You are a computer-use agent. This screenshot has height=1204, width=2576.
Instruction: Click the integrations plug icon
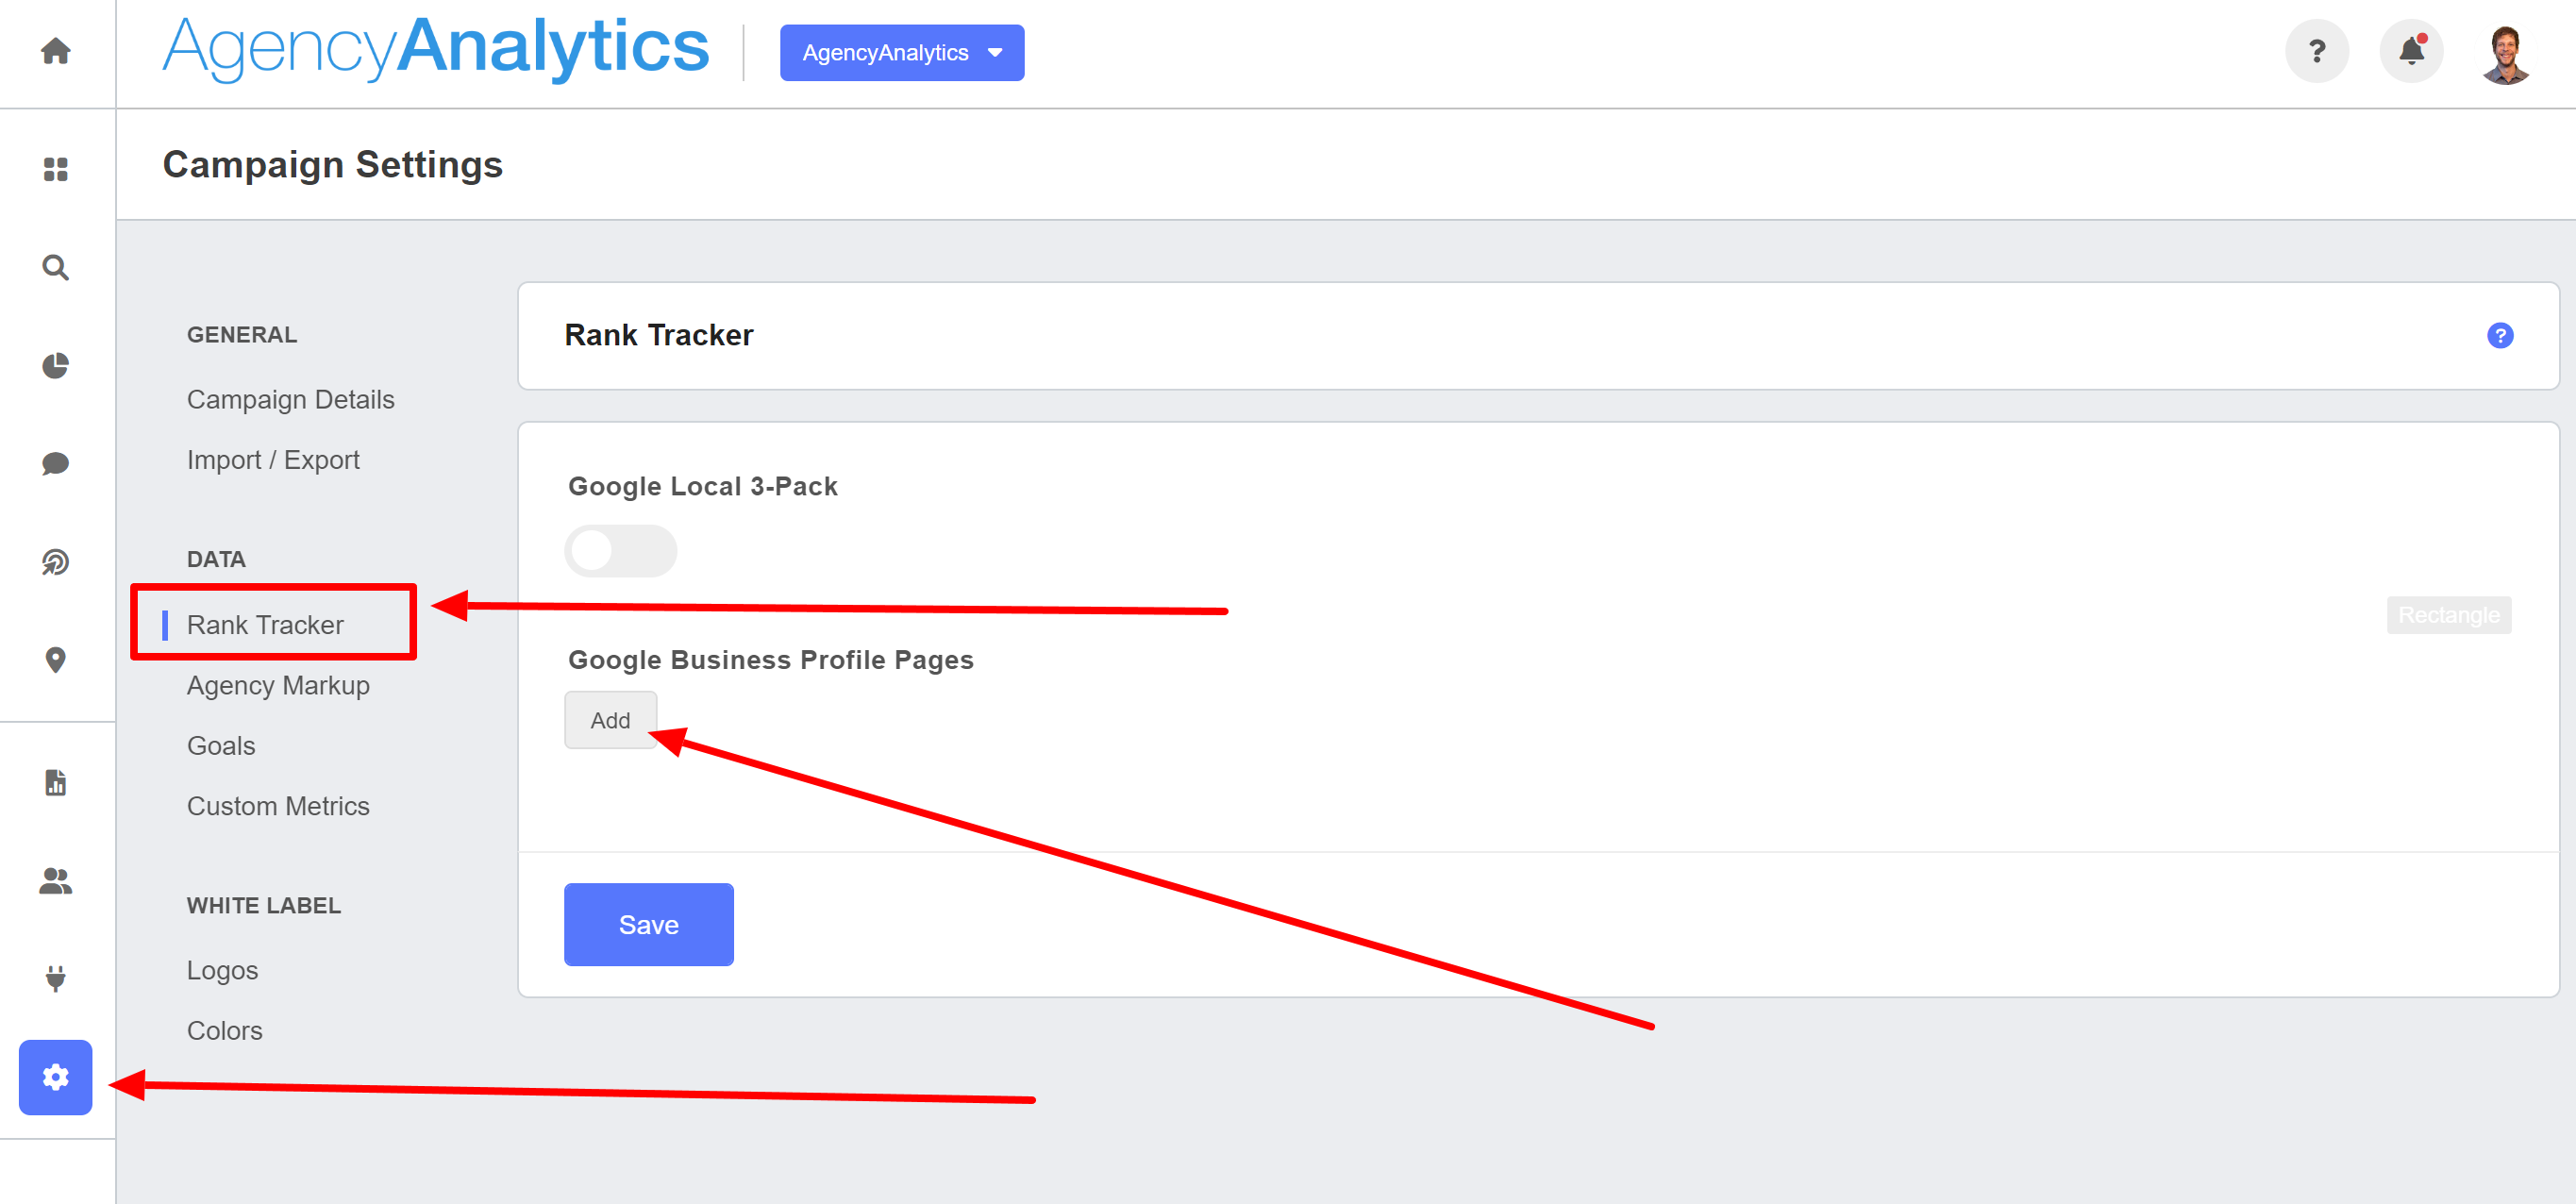[x=56, y=978]
